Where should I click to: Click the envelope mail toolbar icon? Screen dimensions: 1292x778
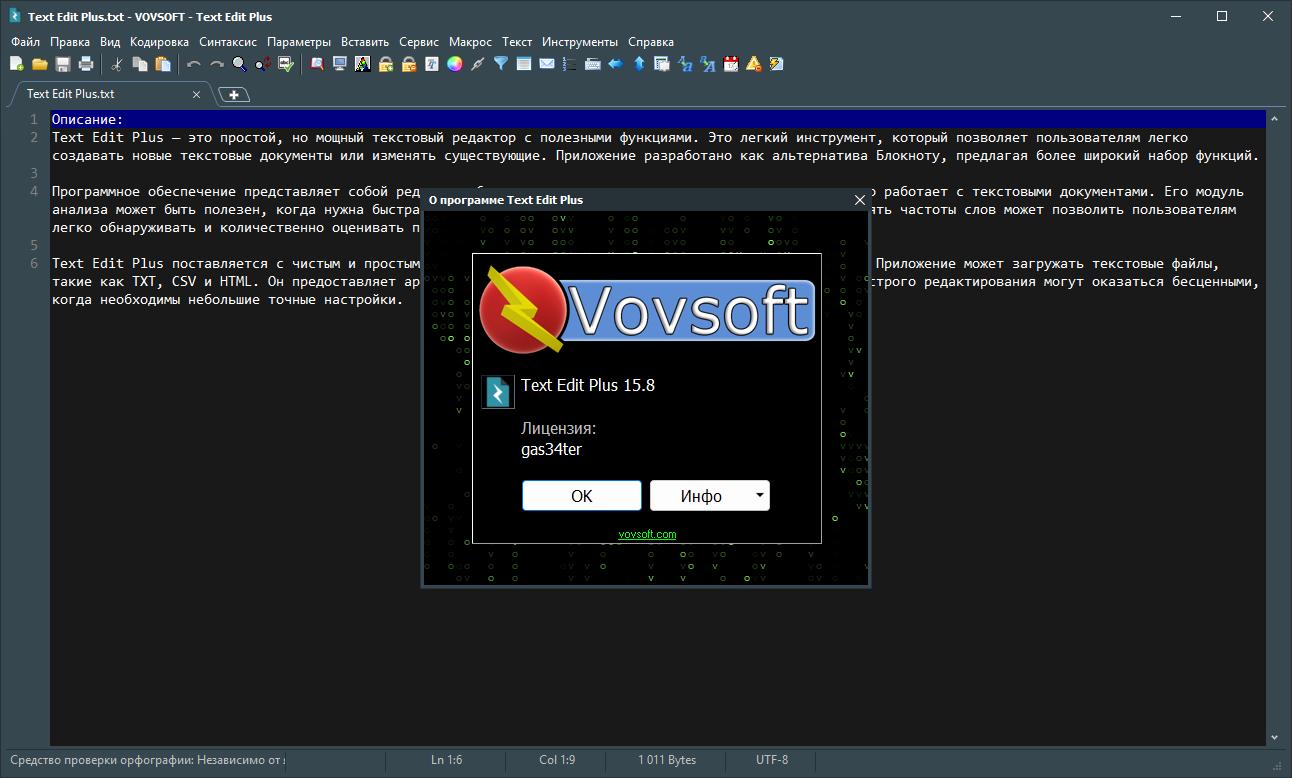point(547,64)
